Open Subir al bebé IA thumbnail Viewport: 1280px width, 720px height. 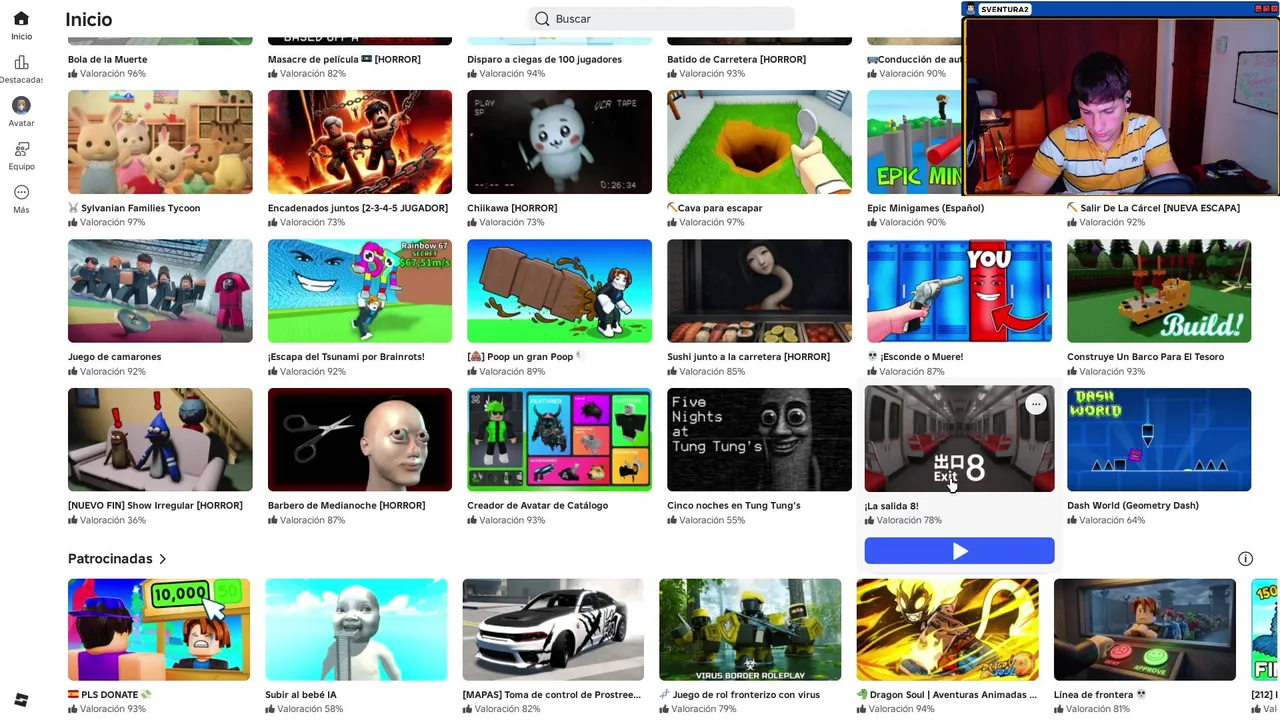(356, 630)
